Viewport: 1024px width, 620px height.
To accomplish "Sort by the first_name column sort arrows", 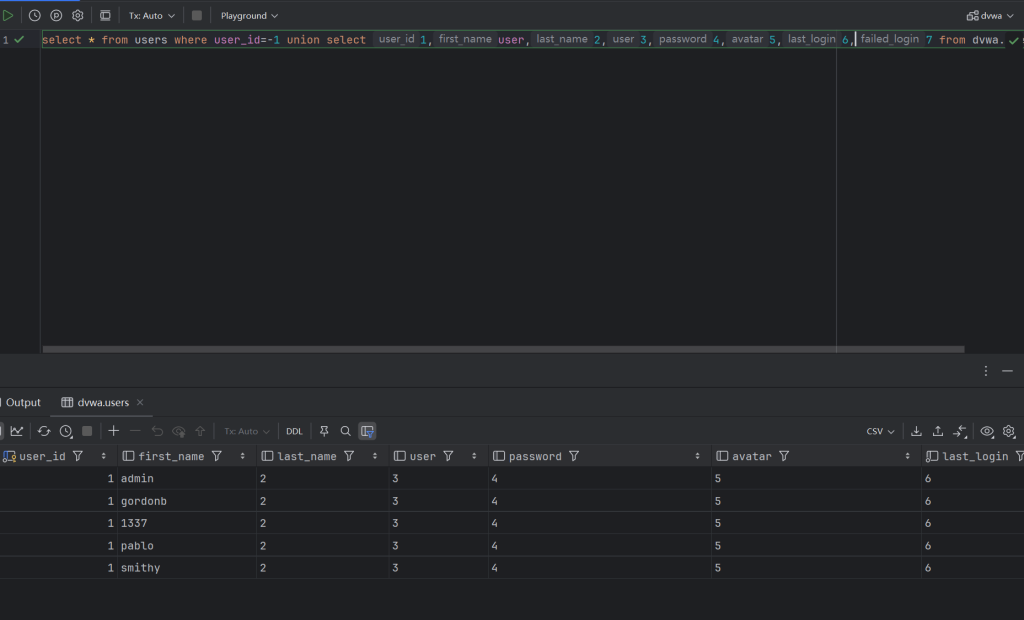I will pyautogui.click(x=242, y=456).
